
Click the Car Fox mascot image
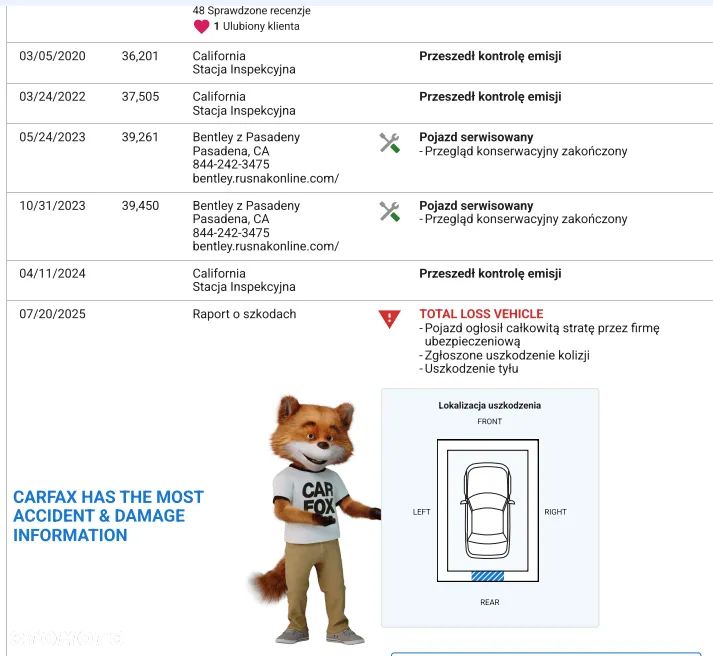point(315,518)
